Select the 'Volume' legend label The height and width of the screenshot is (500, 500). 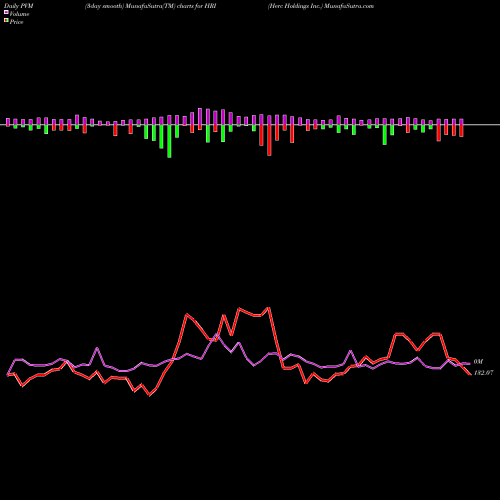19,14
